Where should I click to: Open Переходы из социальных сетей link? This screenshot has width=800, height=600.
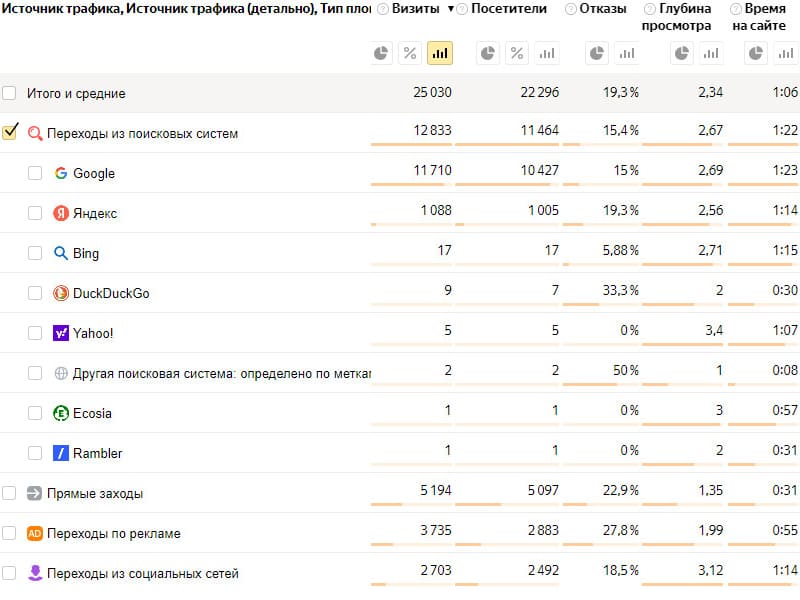143,573
